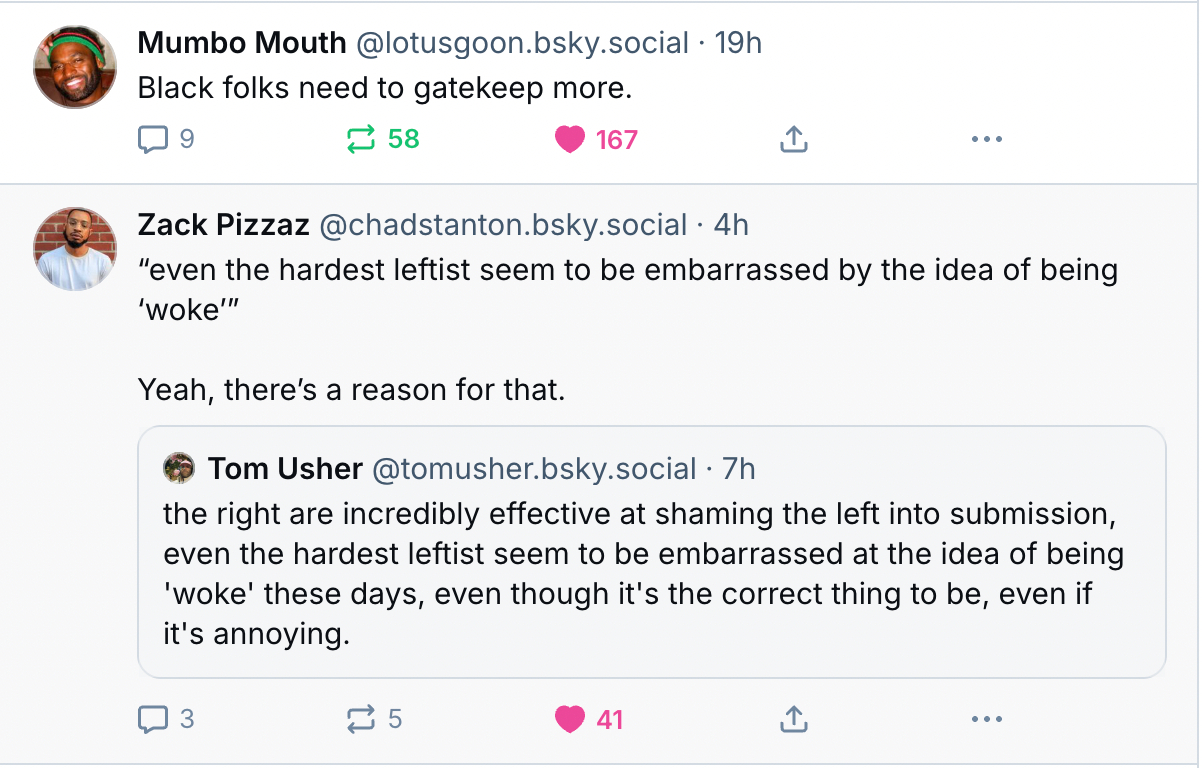Open Zack Pizzaz's profile avatar
Viewport: 1202px width, 768px height.
75,249
